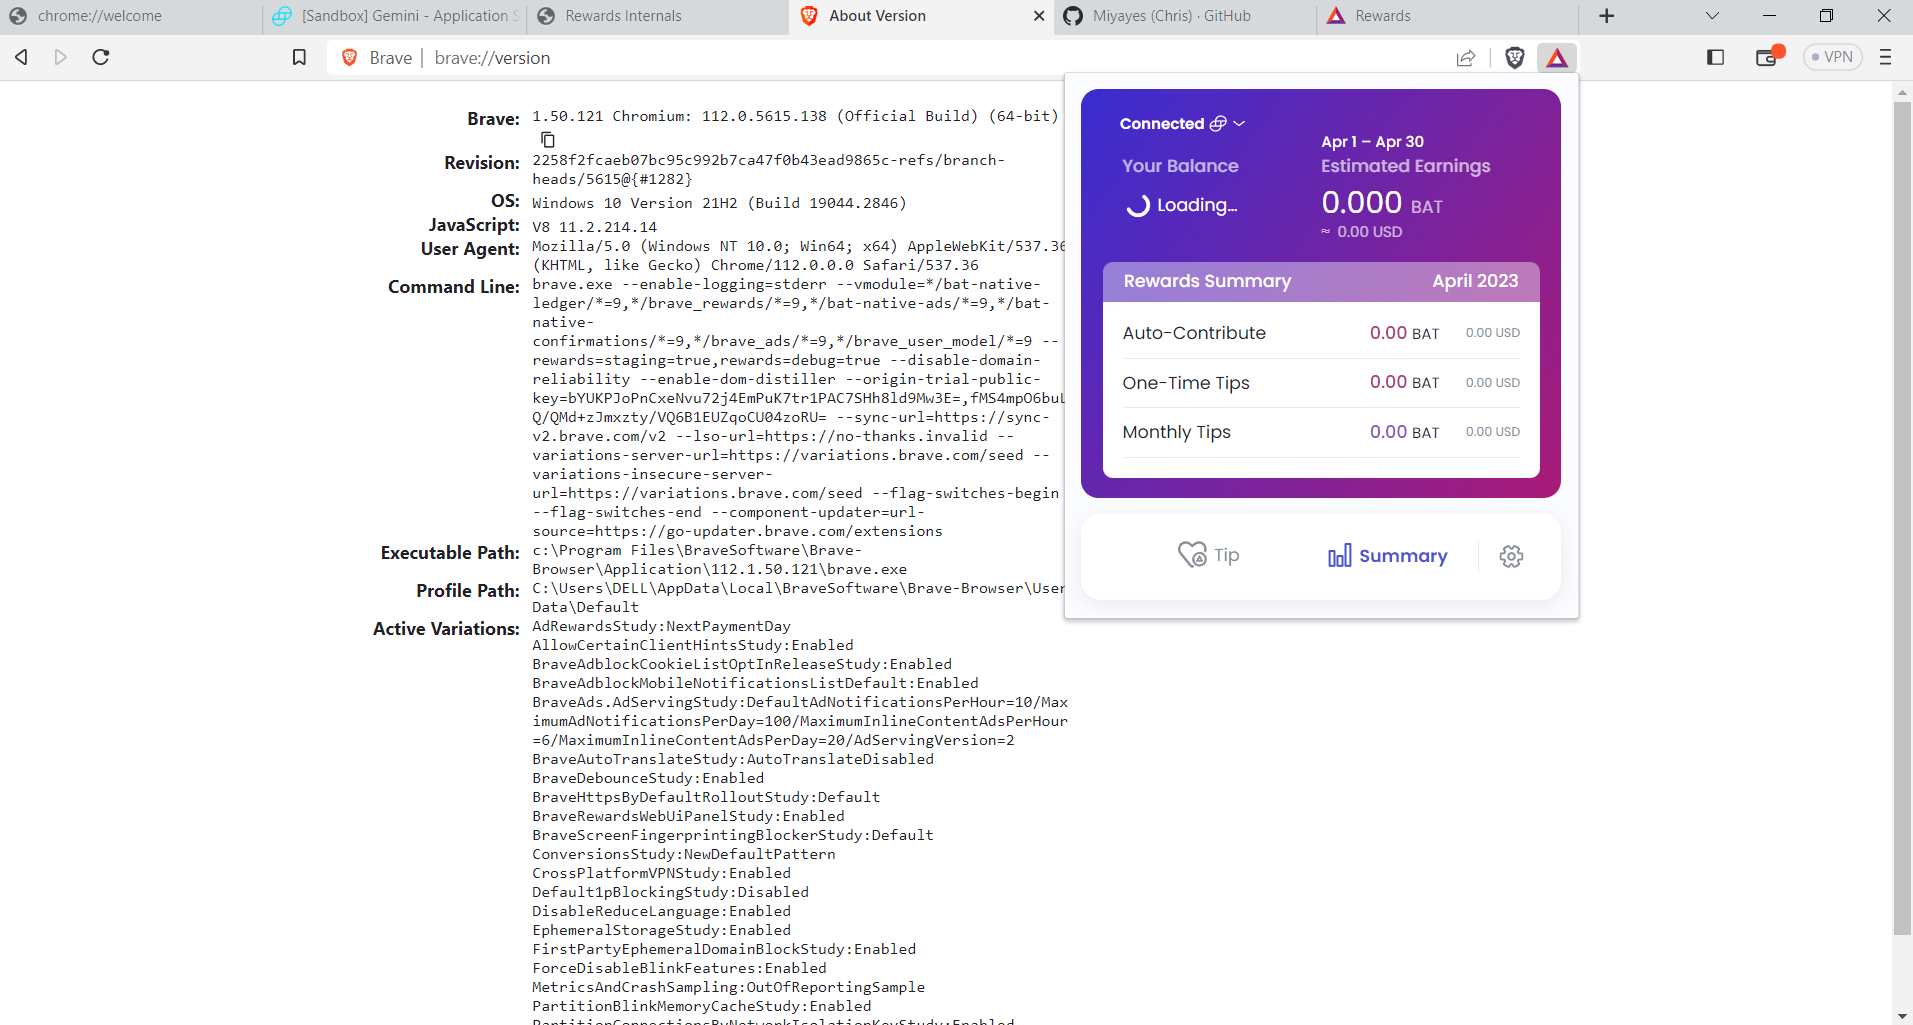Open a new tab with the plus button
The width and height of the screenshot is (1913, 1025).
[x=1606, y=16]
